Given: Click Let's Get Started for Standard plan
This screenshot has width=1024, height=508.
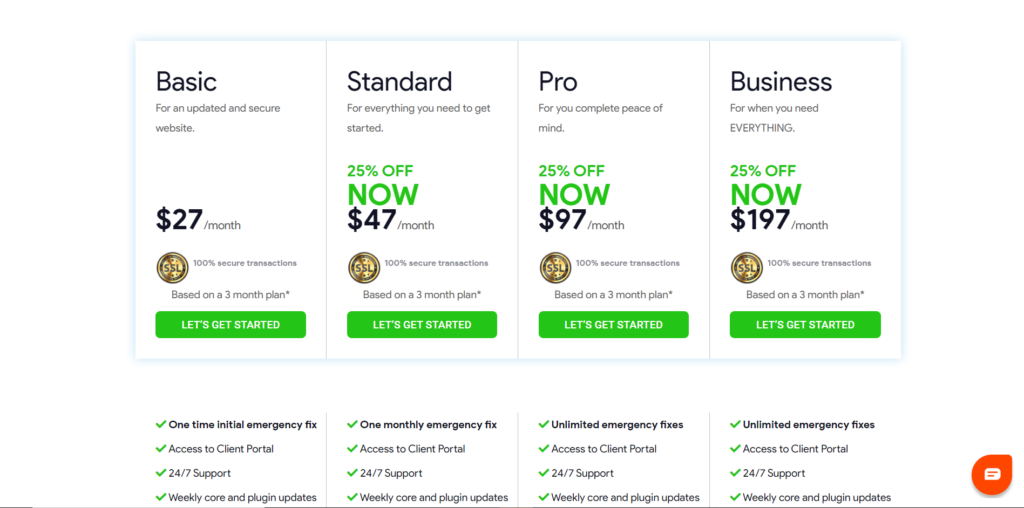Looking at the screenshot, I should (x=422, y=325).
